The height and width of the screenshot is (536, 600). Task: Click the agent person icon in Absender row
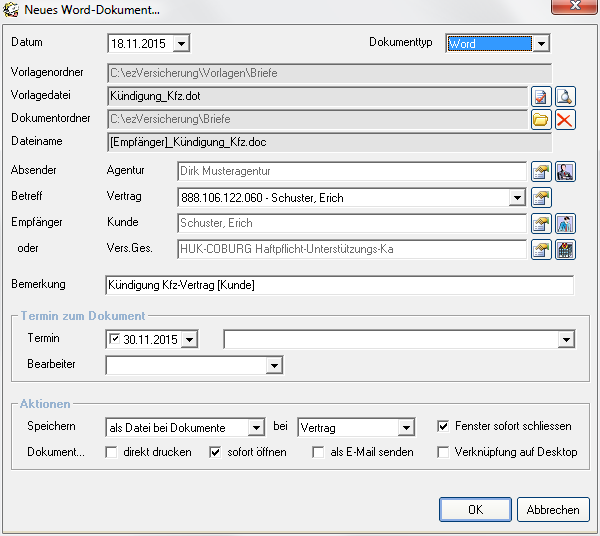(x=566, y=171)
